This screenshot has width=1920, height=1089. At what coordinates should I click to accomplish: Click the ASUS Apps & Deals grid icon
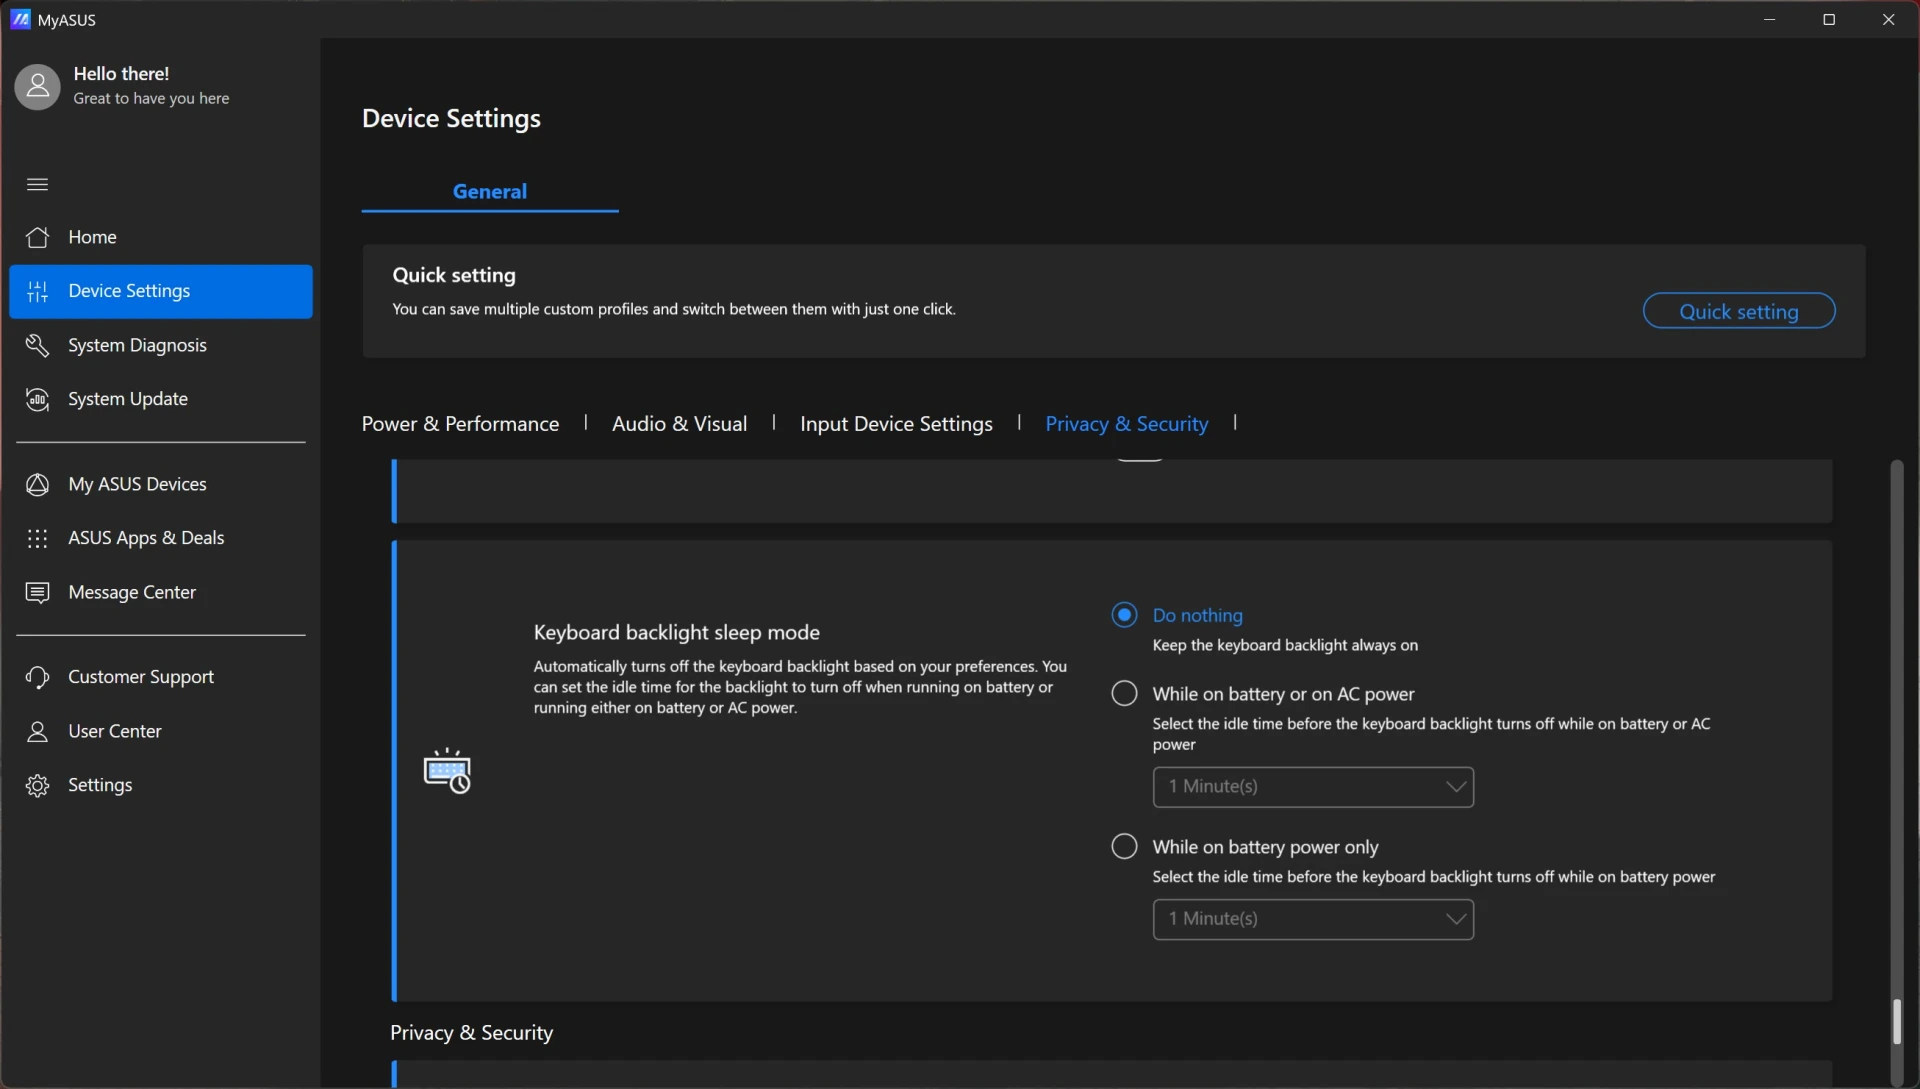(x=37, y=538)
